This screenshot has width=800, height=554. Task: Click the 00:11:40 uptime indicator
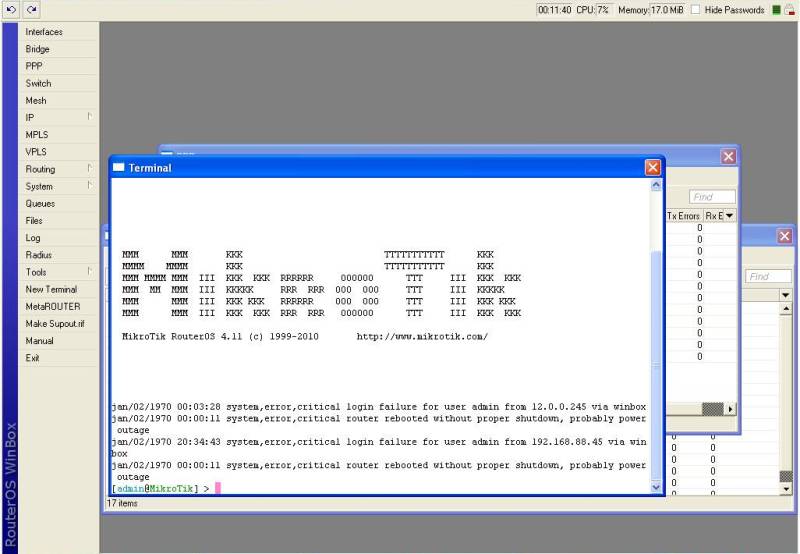point(555,10)
